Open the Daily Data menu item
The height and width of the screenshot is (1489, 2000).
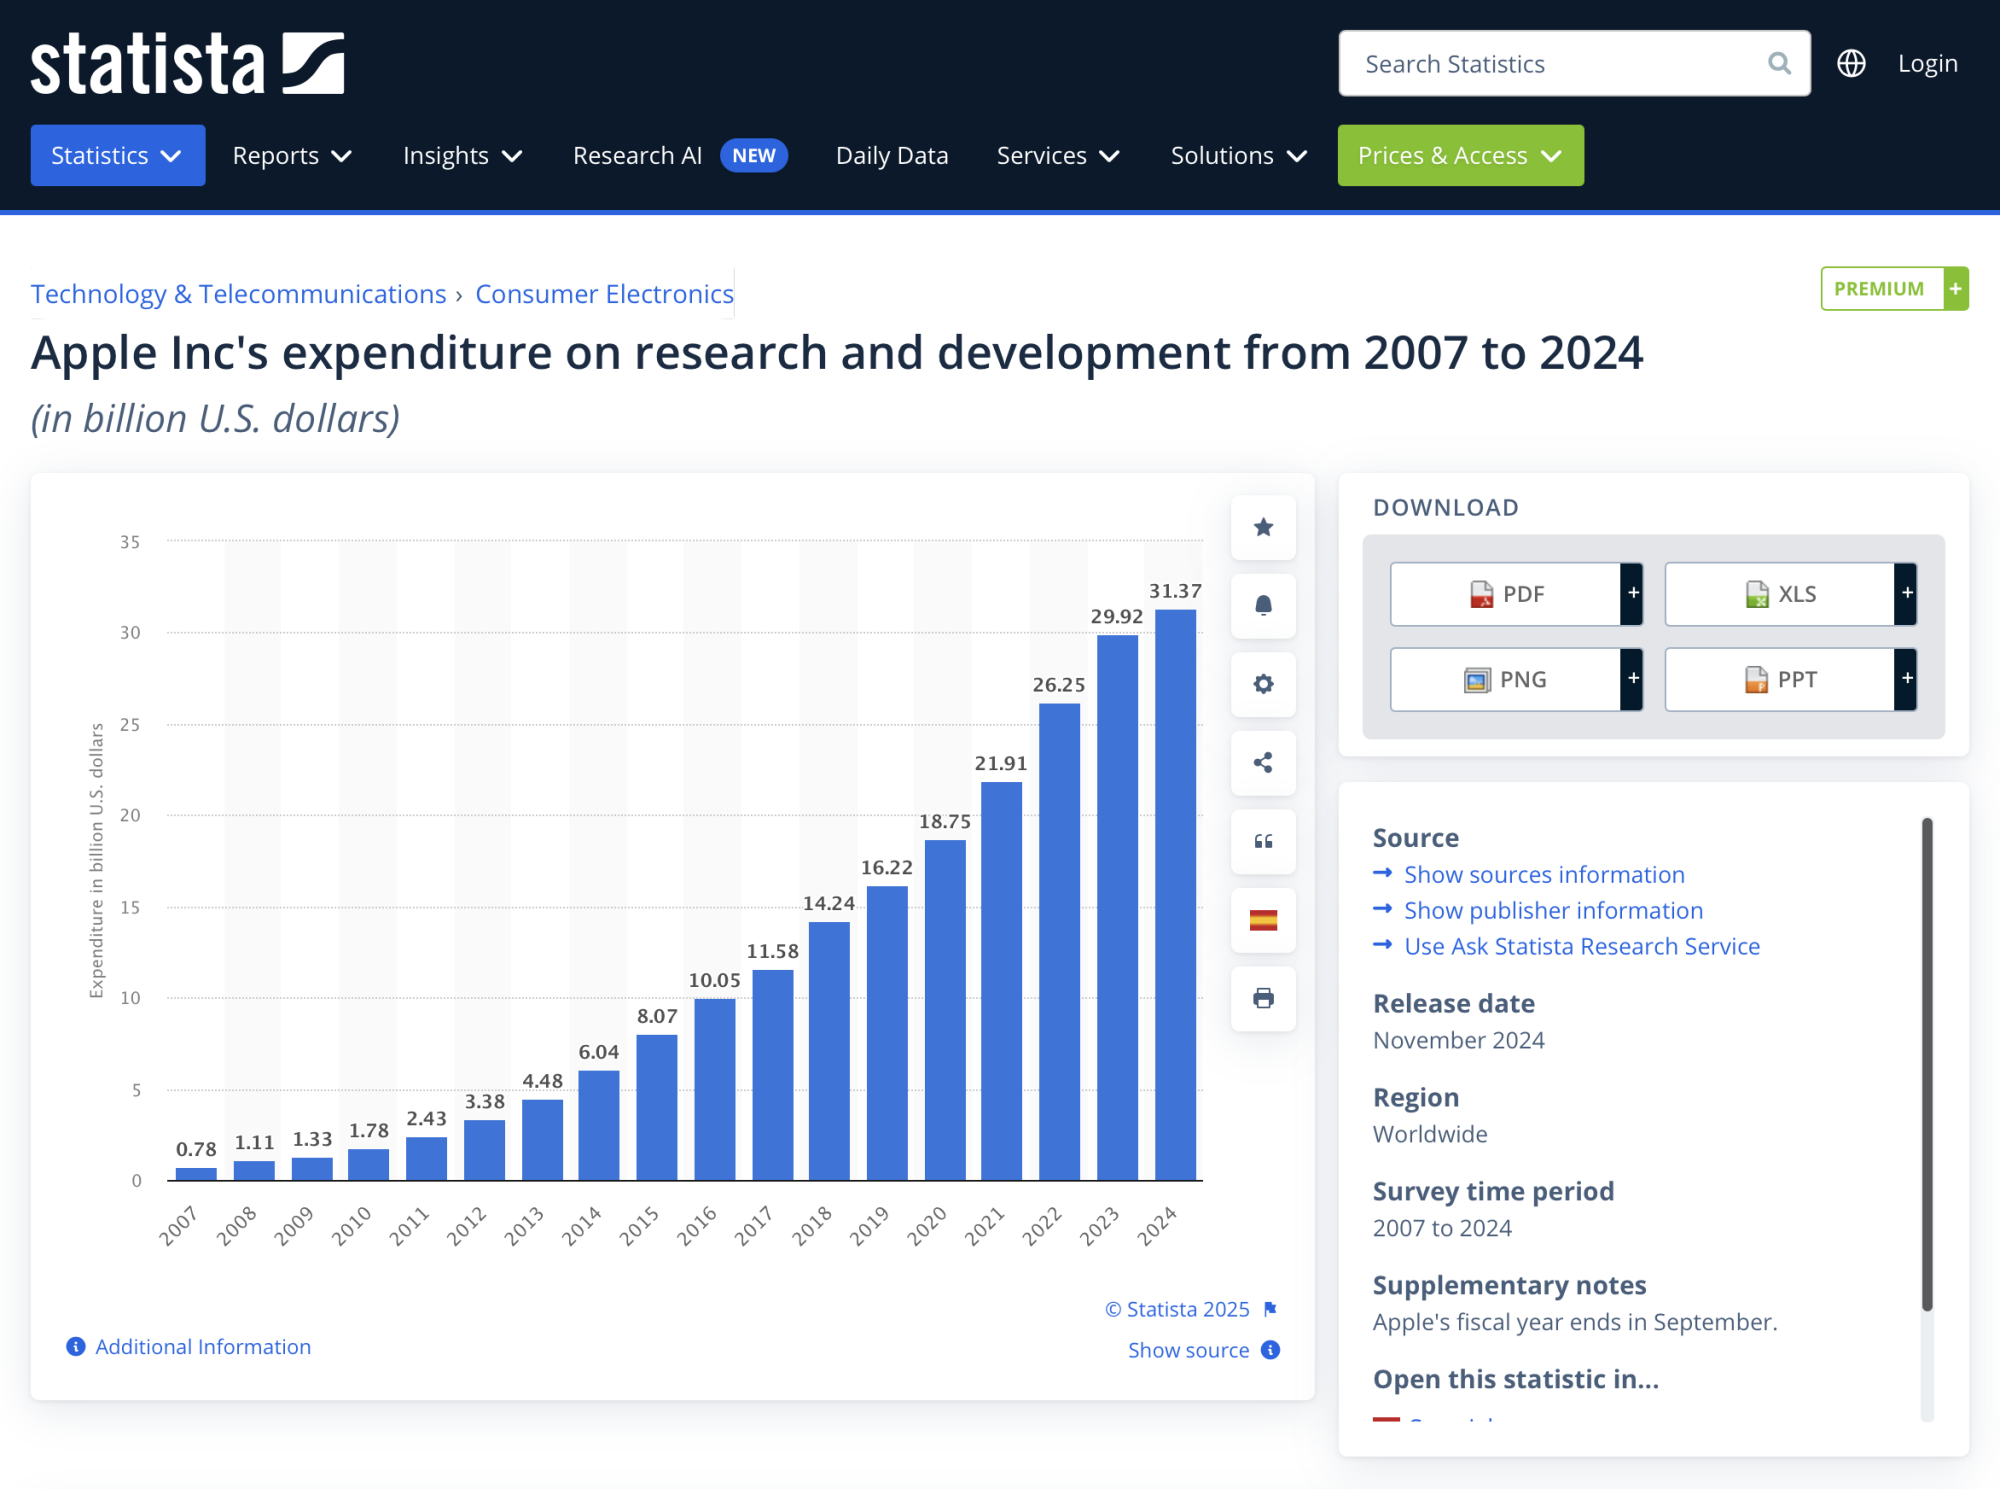pos(891,155)
